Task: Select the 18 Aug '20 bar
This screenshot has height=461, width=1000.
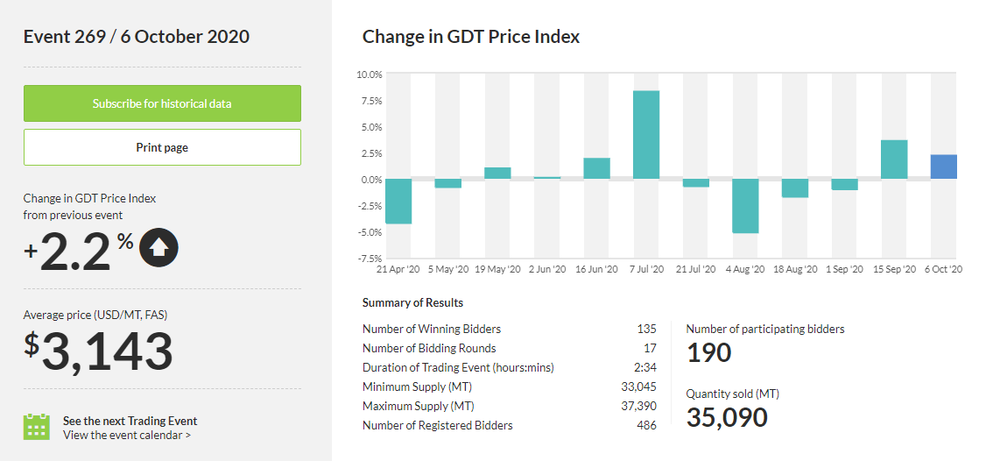Action: 795,188
